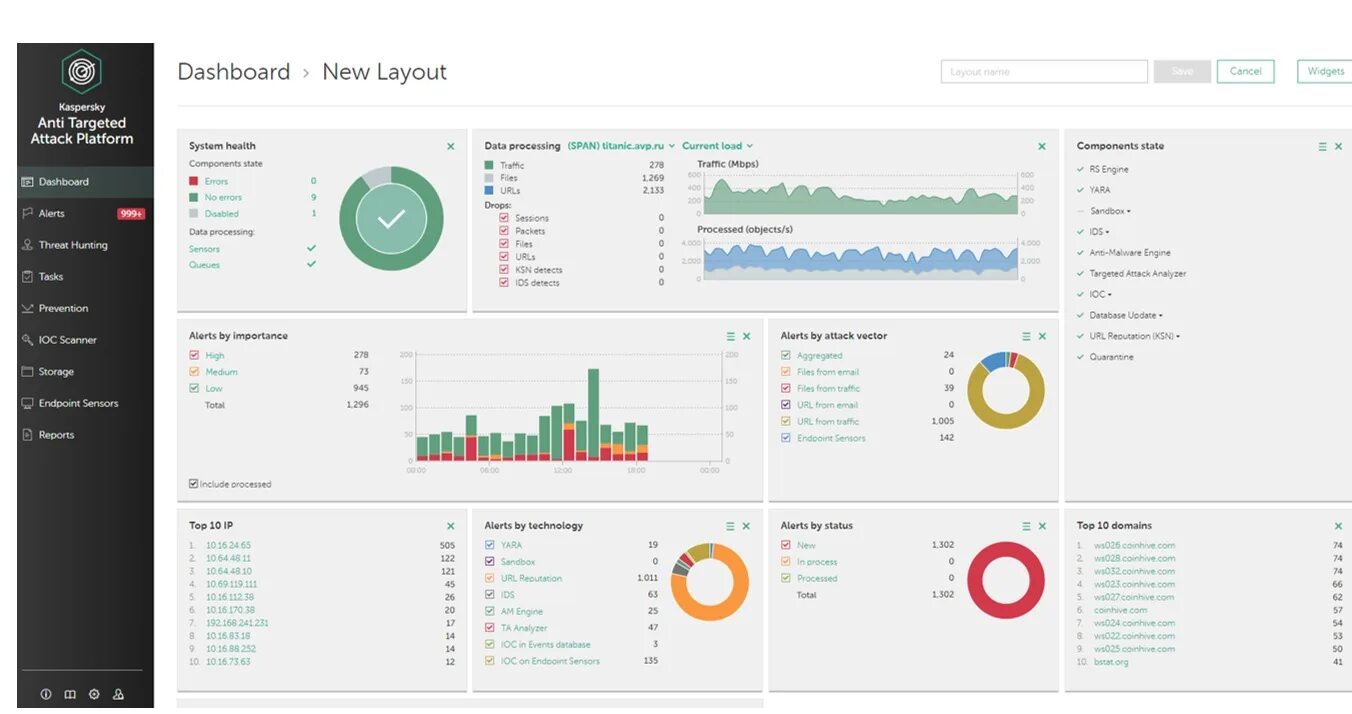
Task: Click the Layout name input field
Action: coord(1044,72)
